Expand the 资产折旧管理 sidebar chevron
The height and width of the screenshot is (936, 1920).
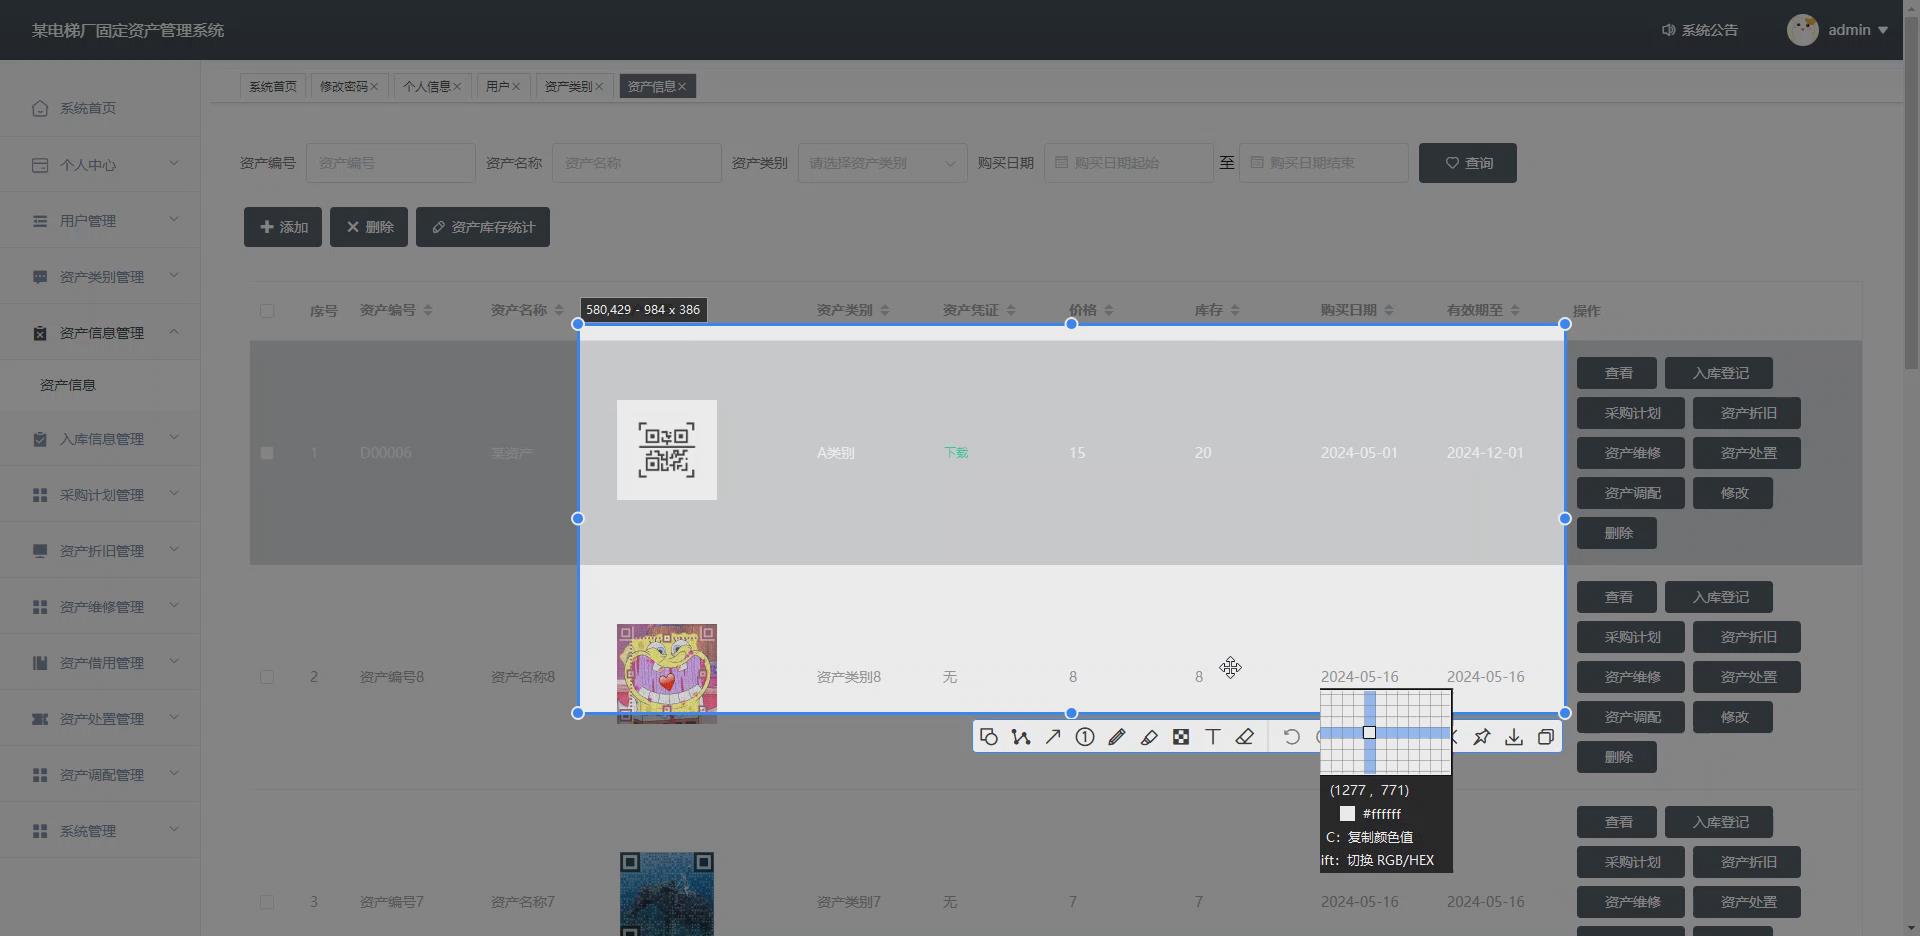173,550
